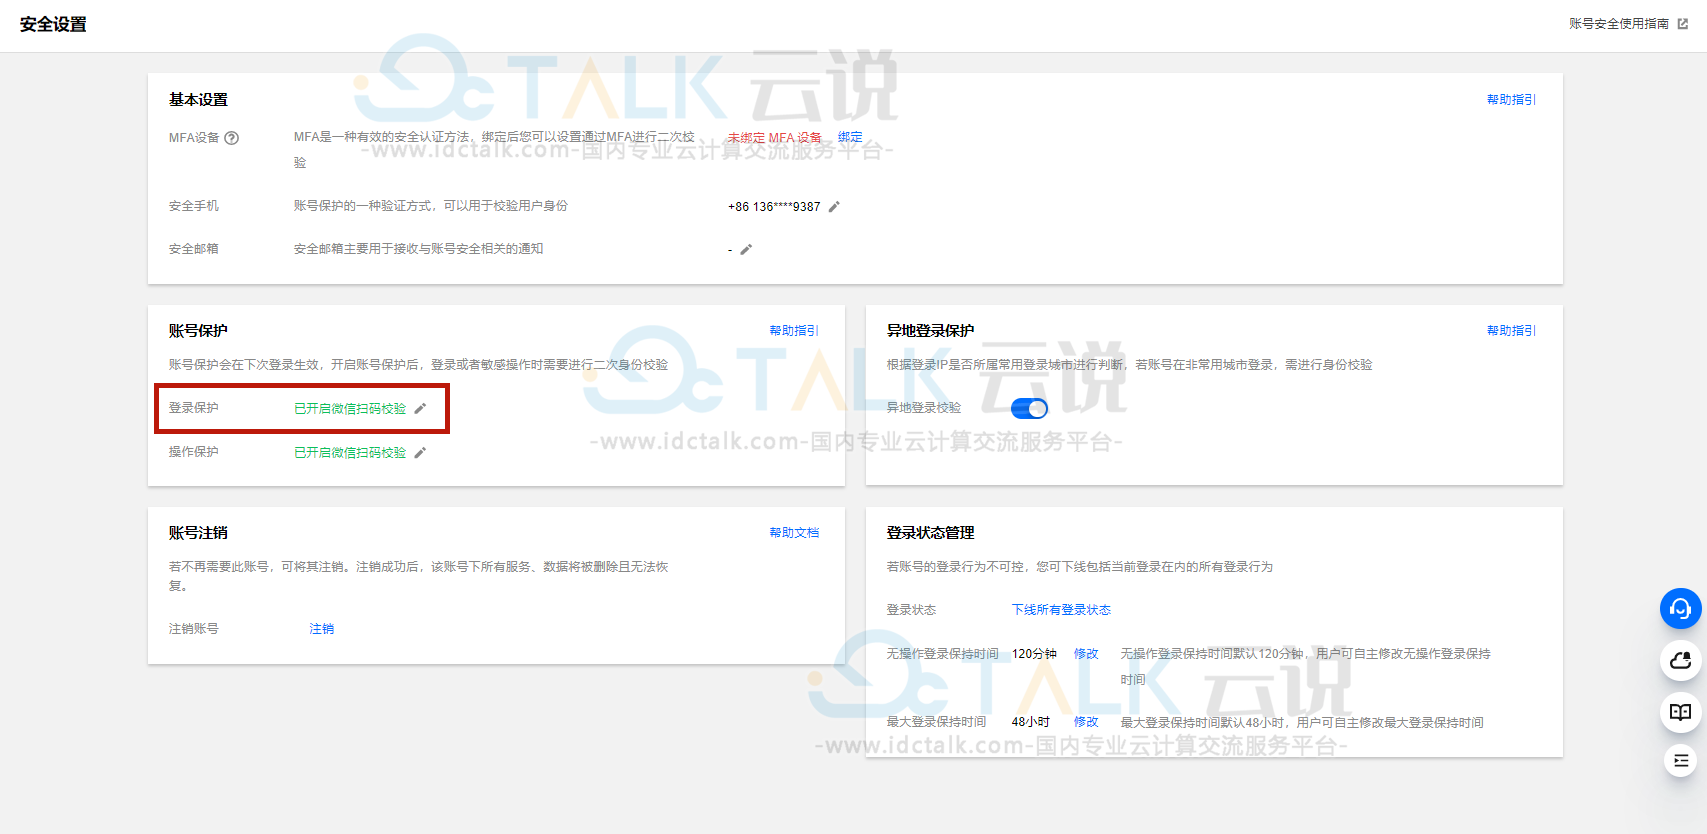
Task: Click the 48小时 value
Action: [1030, 722]
